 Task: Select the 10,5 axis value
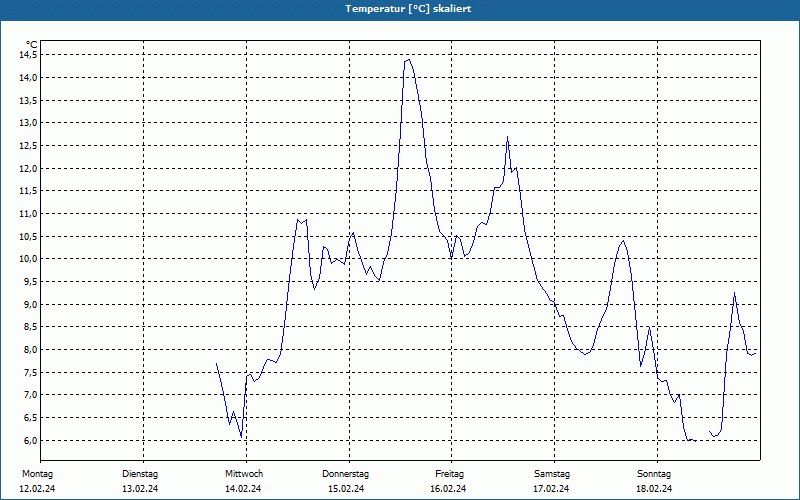28,236
